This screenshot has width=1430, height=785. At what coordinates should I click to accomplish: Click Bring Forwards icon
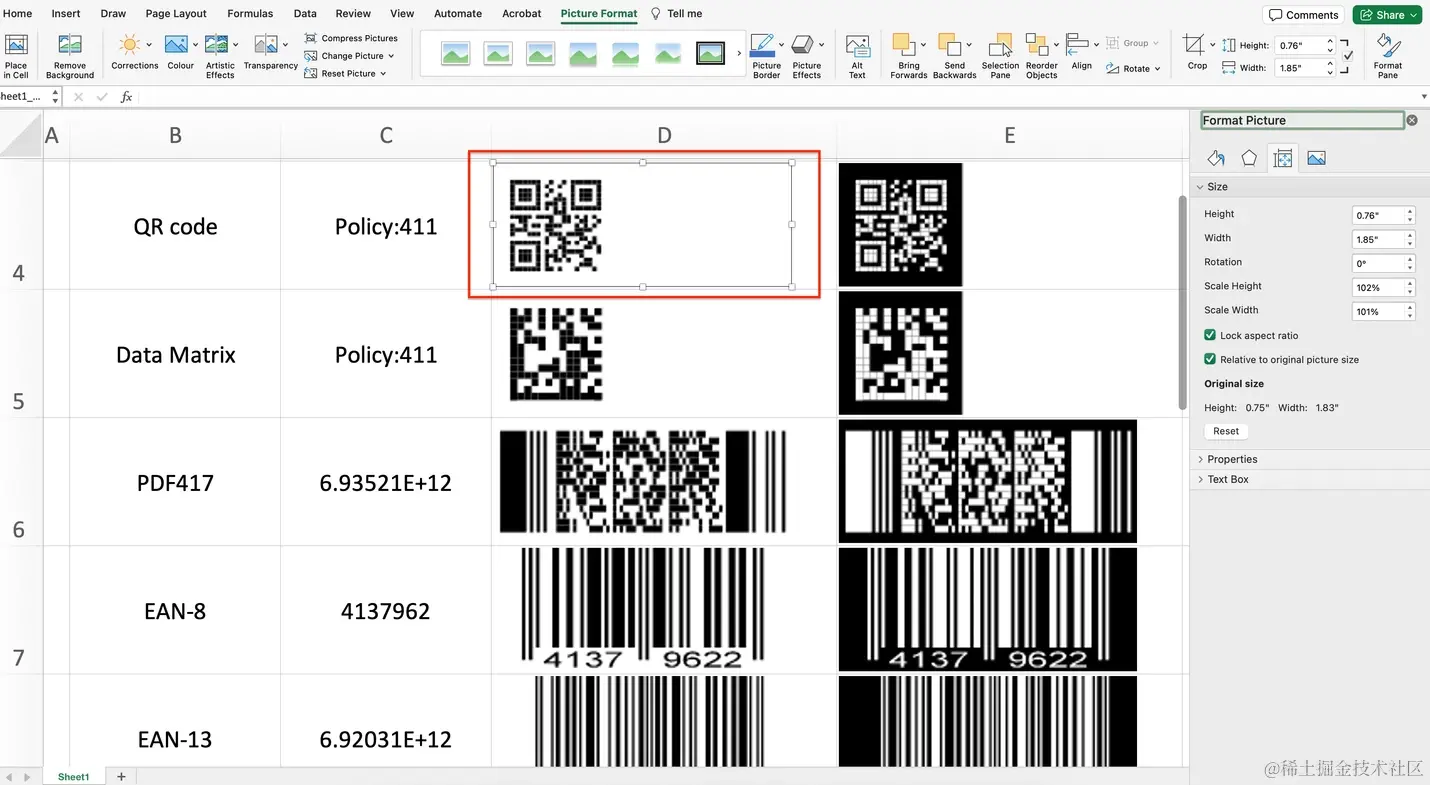point(904,45)
